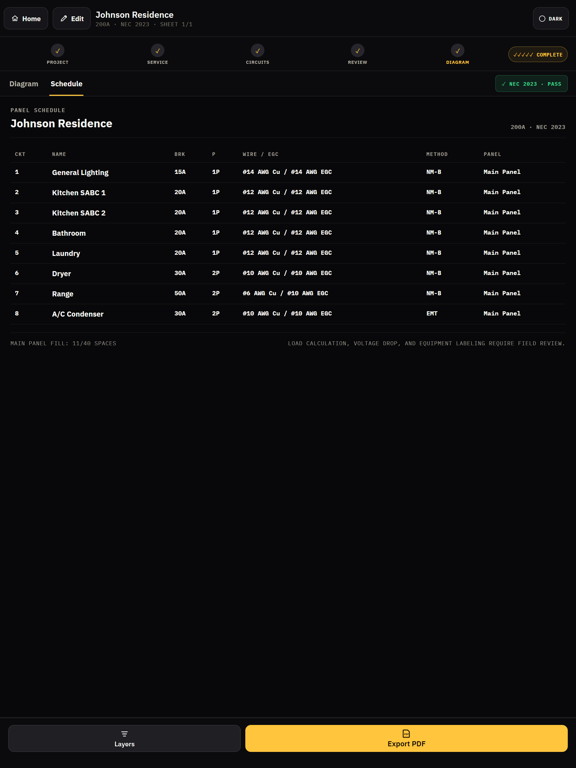
Task: Select the A/C Condenser circuit name
Action: (x=78, y=314)
